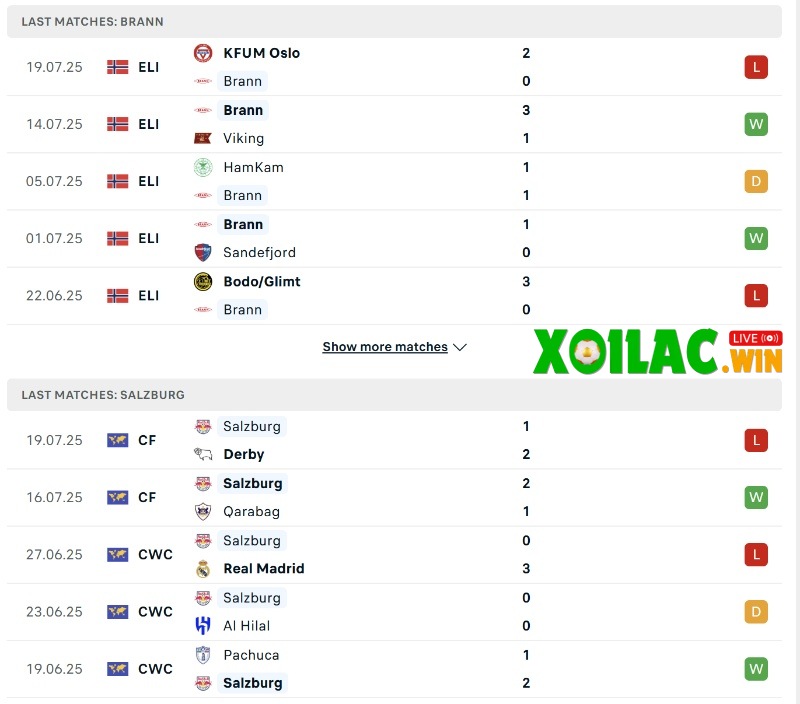Image resolution: width=800 pixels, height=704 pixels.
Task: Click the Real Madrid crest icon
Action: (x=203, y=568)
